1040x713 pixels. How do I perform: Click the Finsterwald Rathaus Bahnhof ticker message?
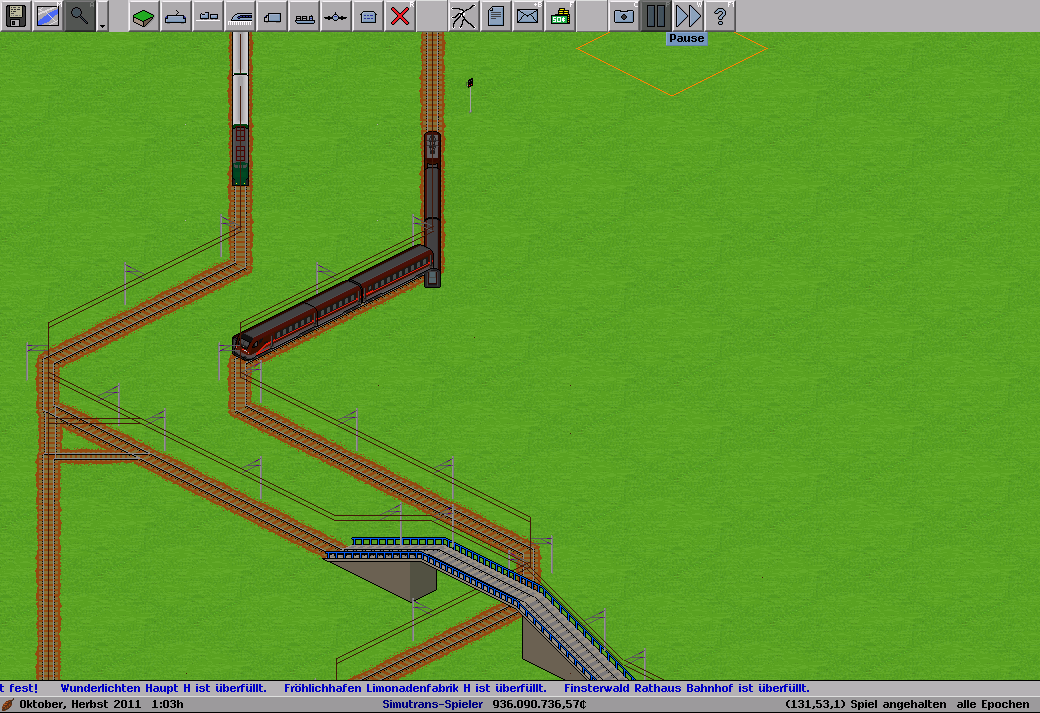[x=686, y=688]
